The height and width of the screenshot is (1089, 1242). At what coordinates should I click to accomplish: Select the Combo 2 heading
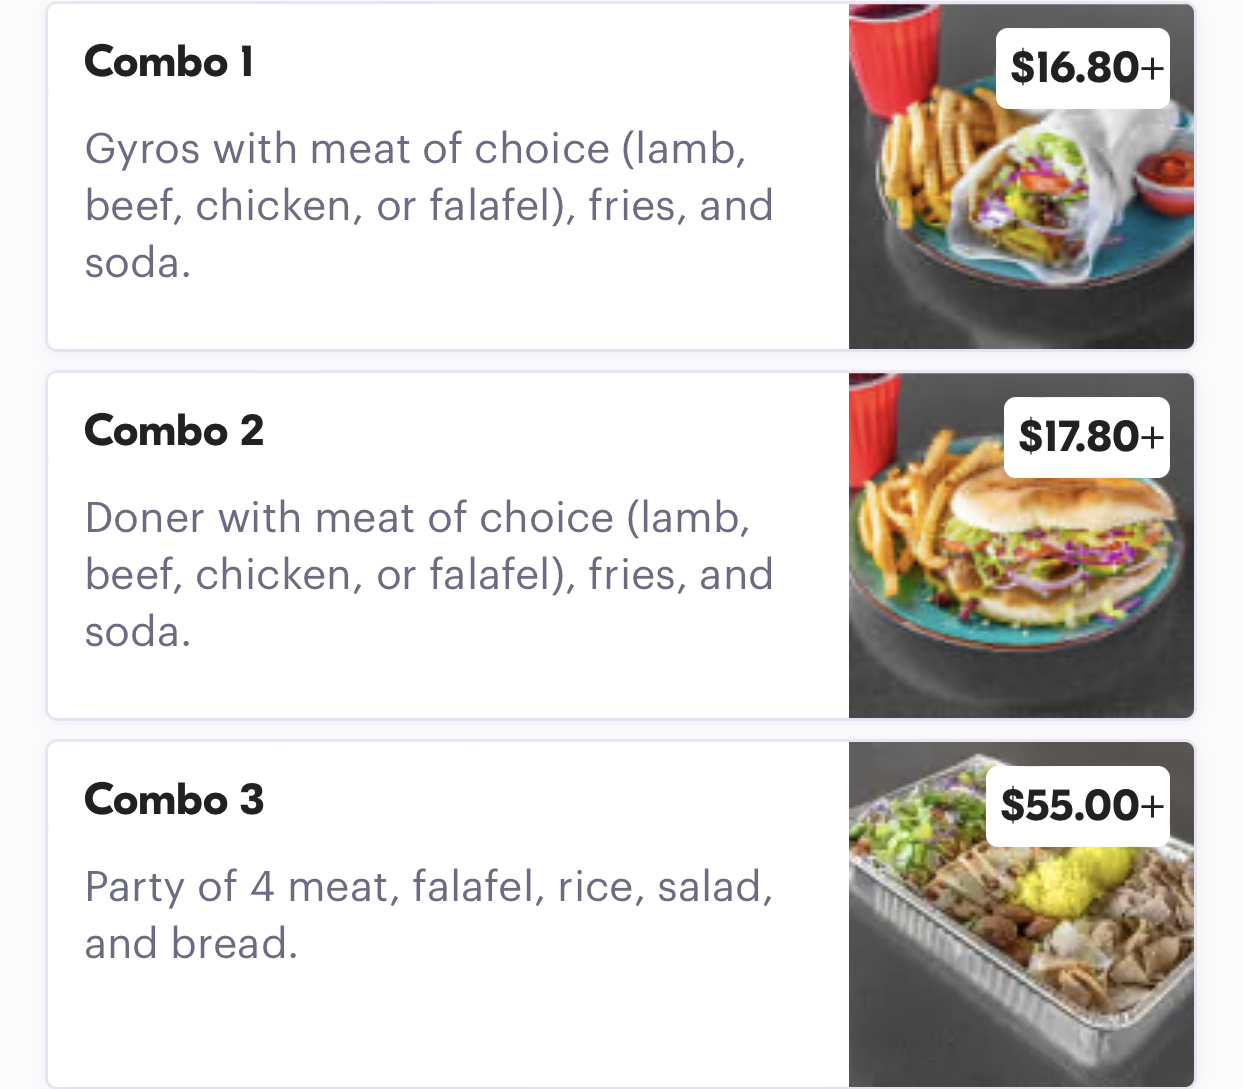(174, 431)
